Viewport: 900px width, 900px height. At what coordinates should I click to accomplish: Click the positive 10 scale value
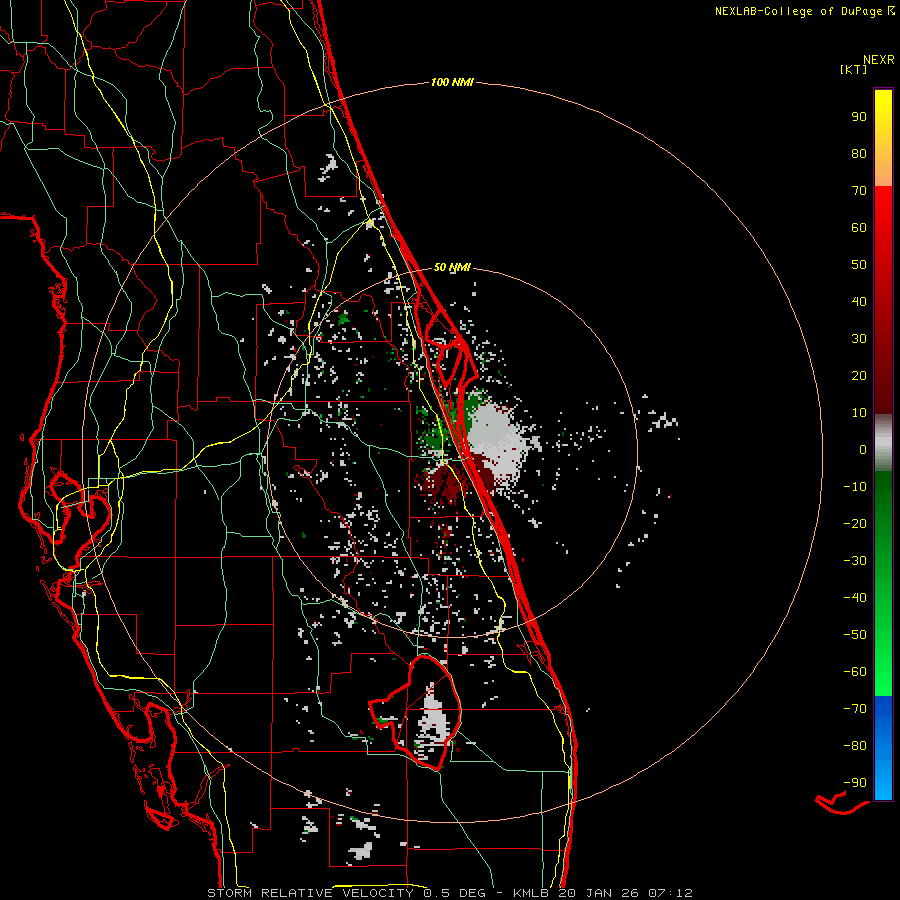click(859, 413)
